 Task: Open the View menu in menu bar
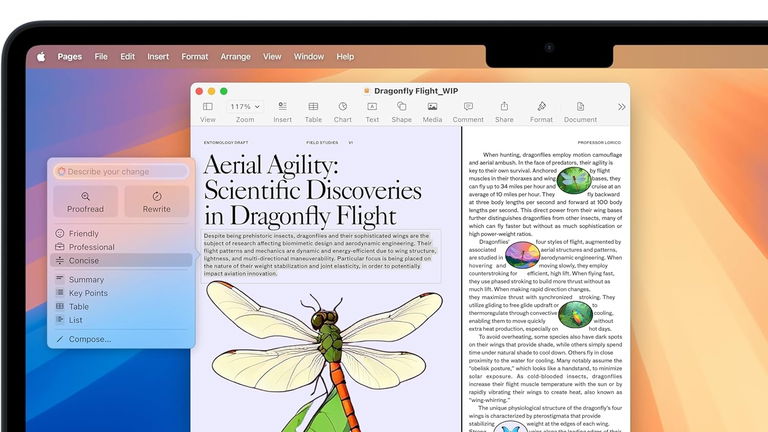tap(272, 57)
